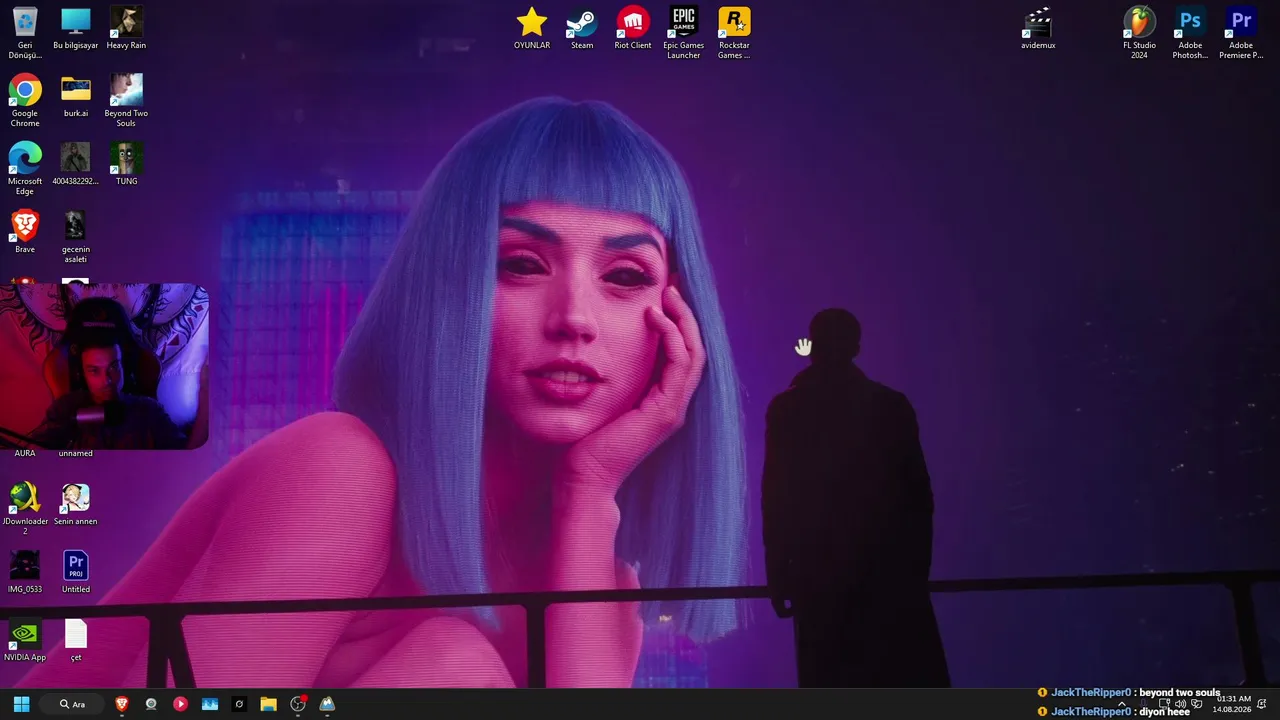This screenshot has width=1280, height=720.
Task: Expand the hidden system tray icons
Action: point(1121,704)
